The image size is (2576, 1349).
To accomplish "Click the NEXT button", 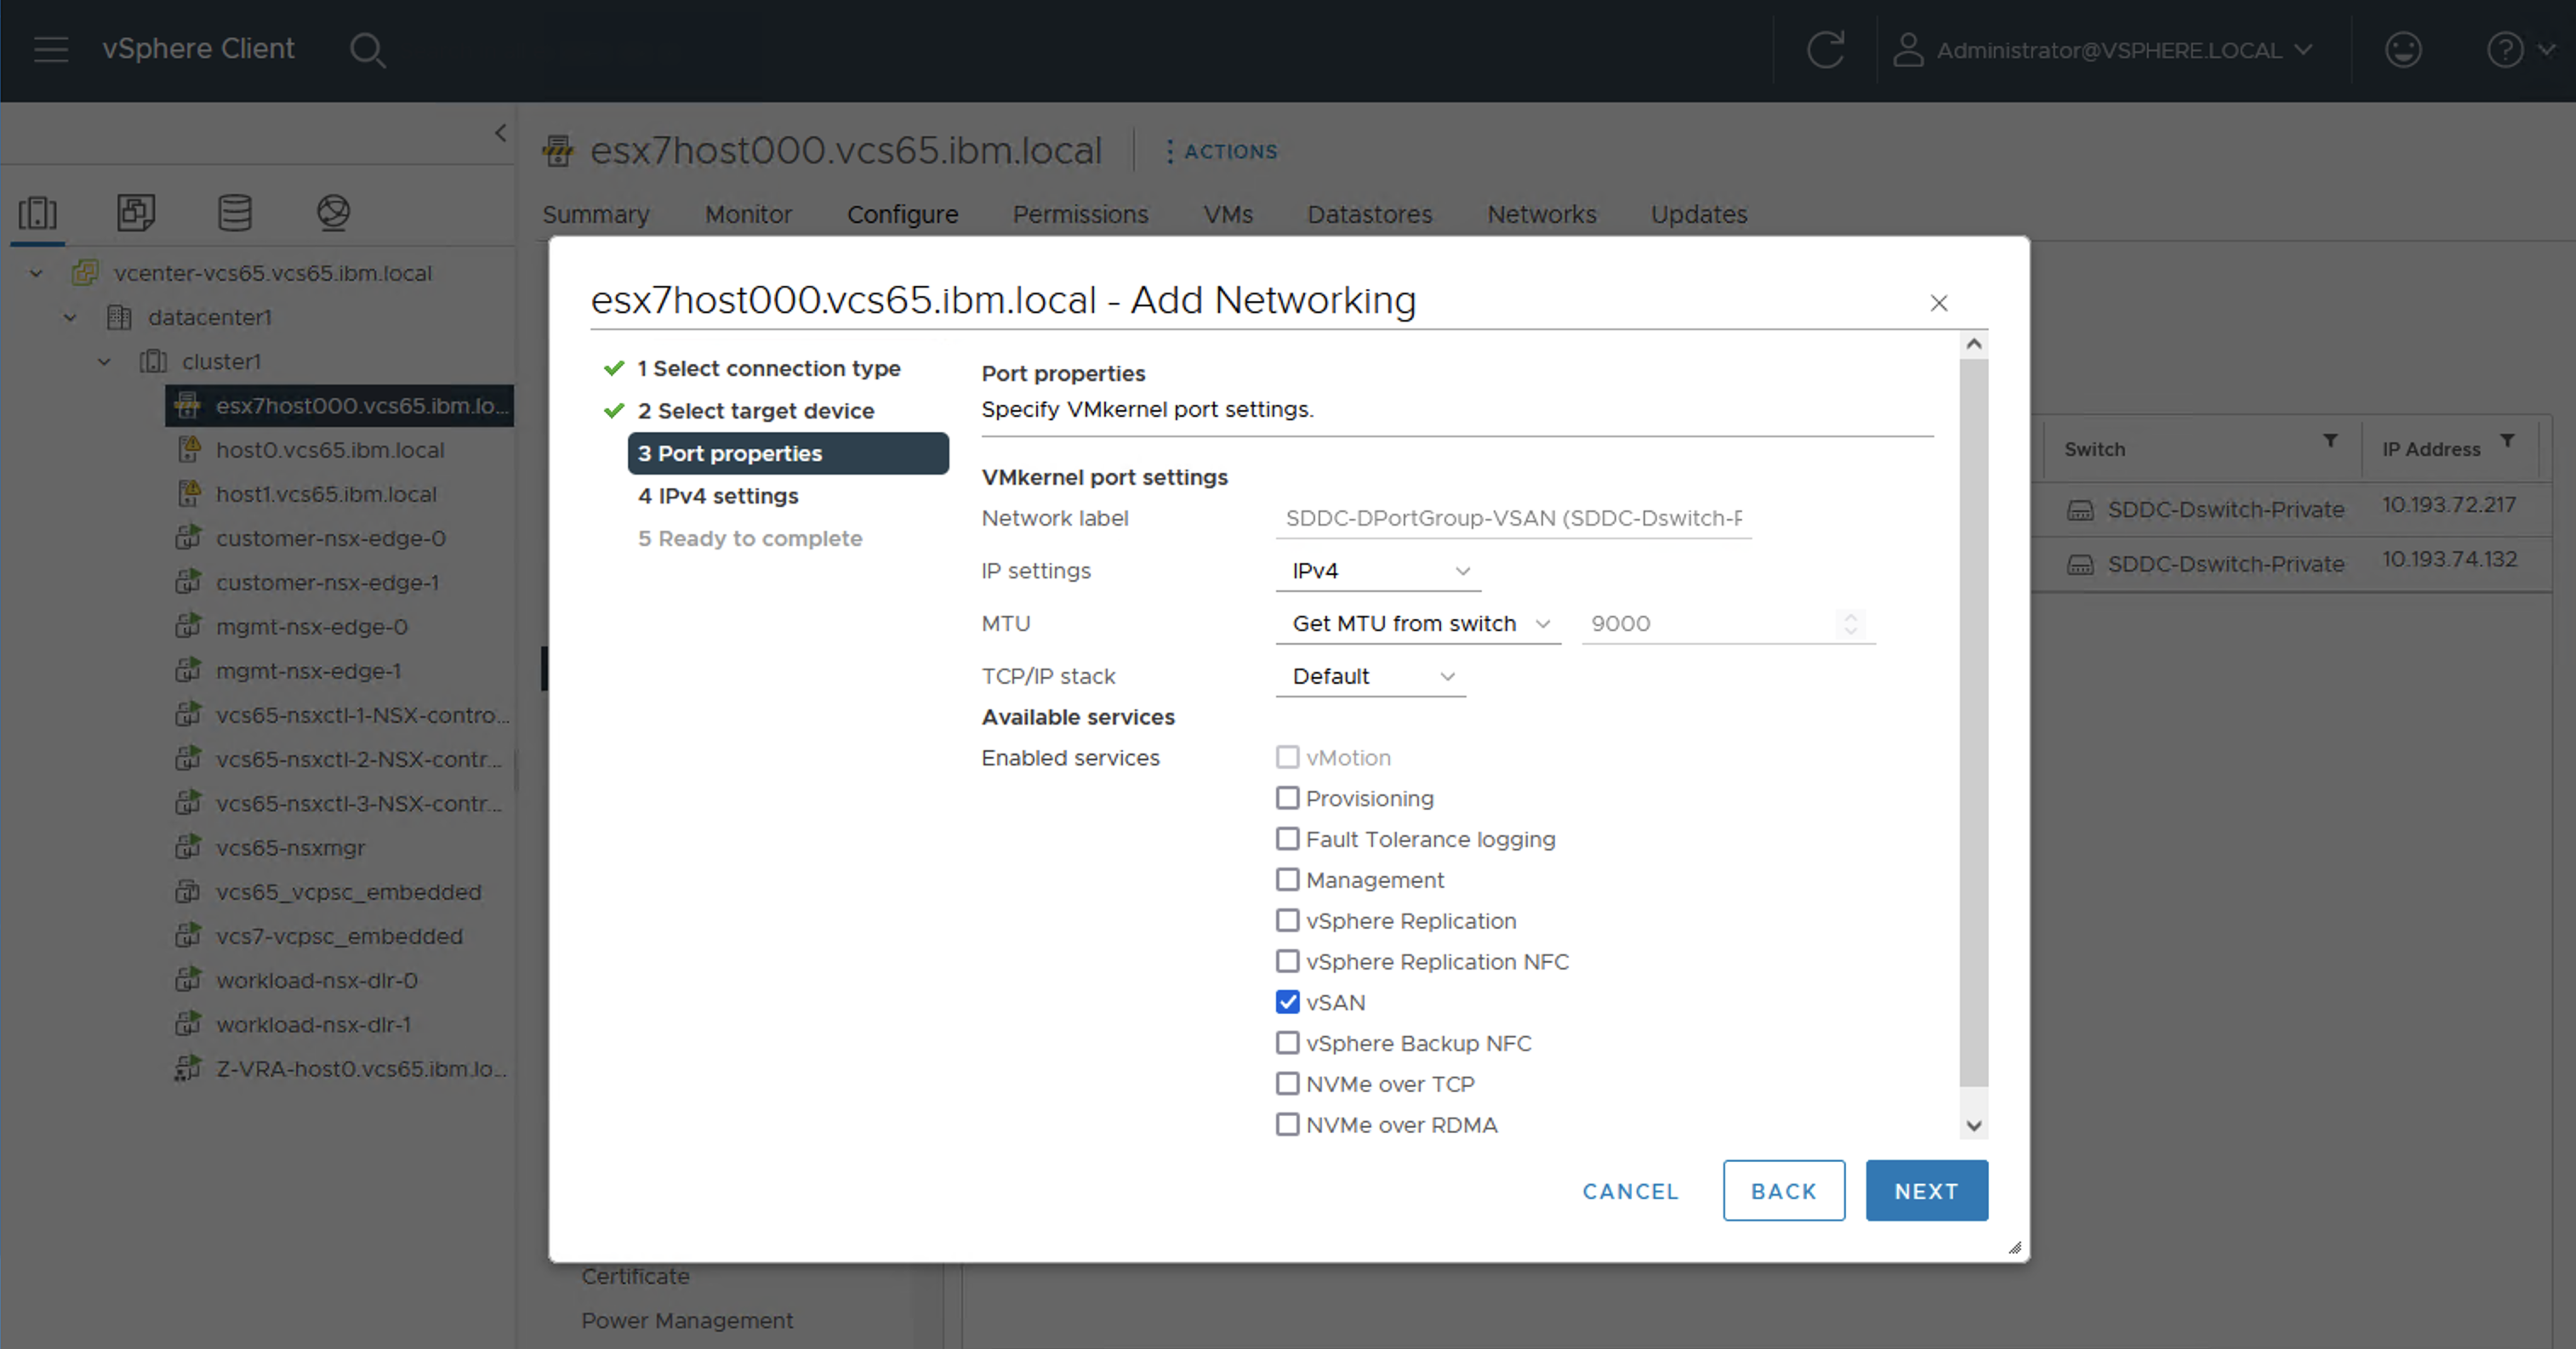I will pos(1926,1191).
